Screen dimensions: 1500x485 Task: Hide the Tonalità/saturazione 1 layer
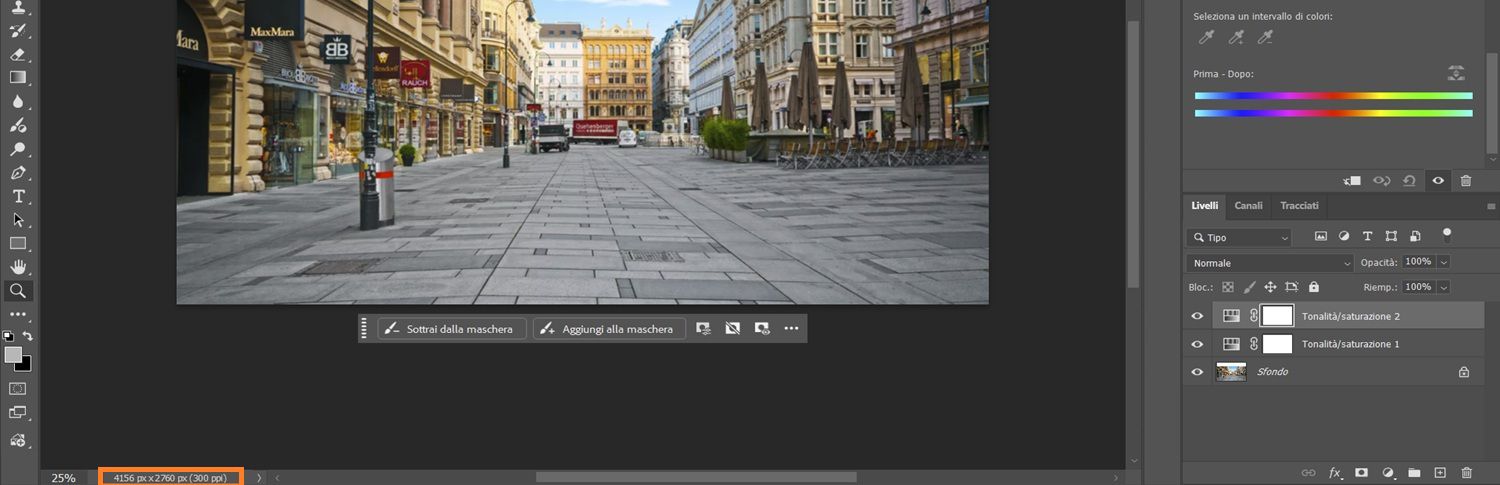tap(1197, 344)
